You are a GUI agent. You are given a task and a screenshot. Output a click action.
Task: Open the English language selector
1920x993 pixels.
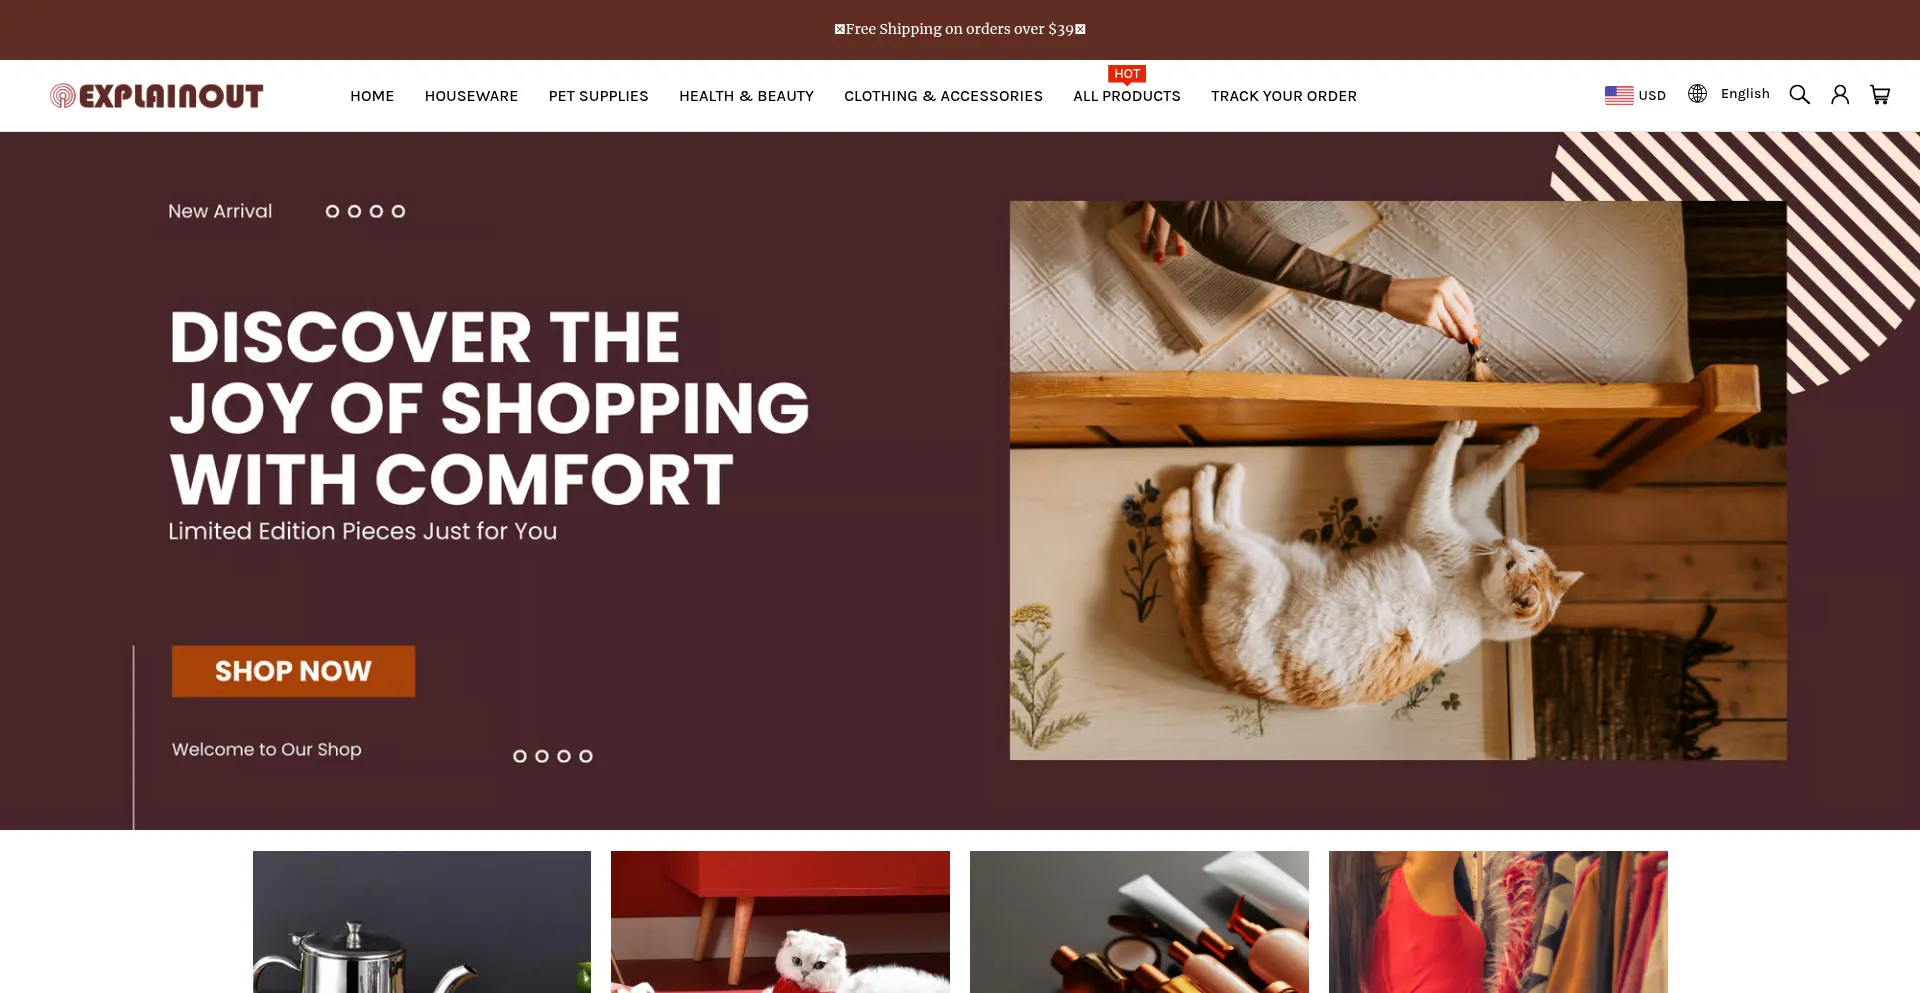coord(1745,94)
